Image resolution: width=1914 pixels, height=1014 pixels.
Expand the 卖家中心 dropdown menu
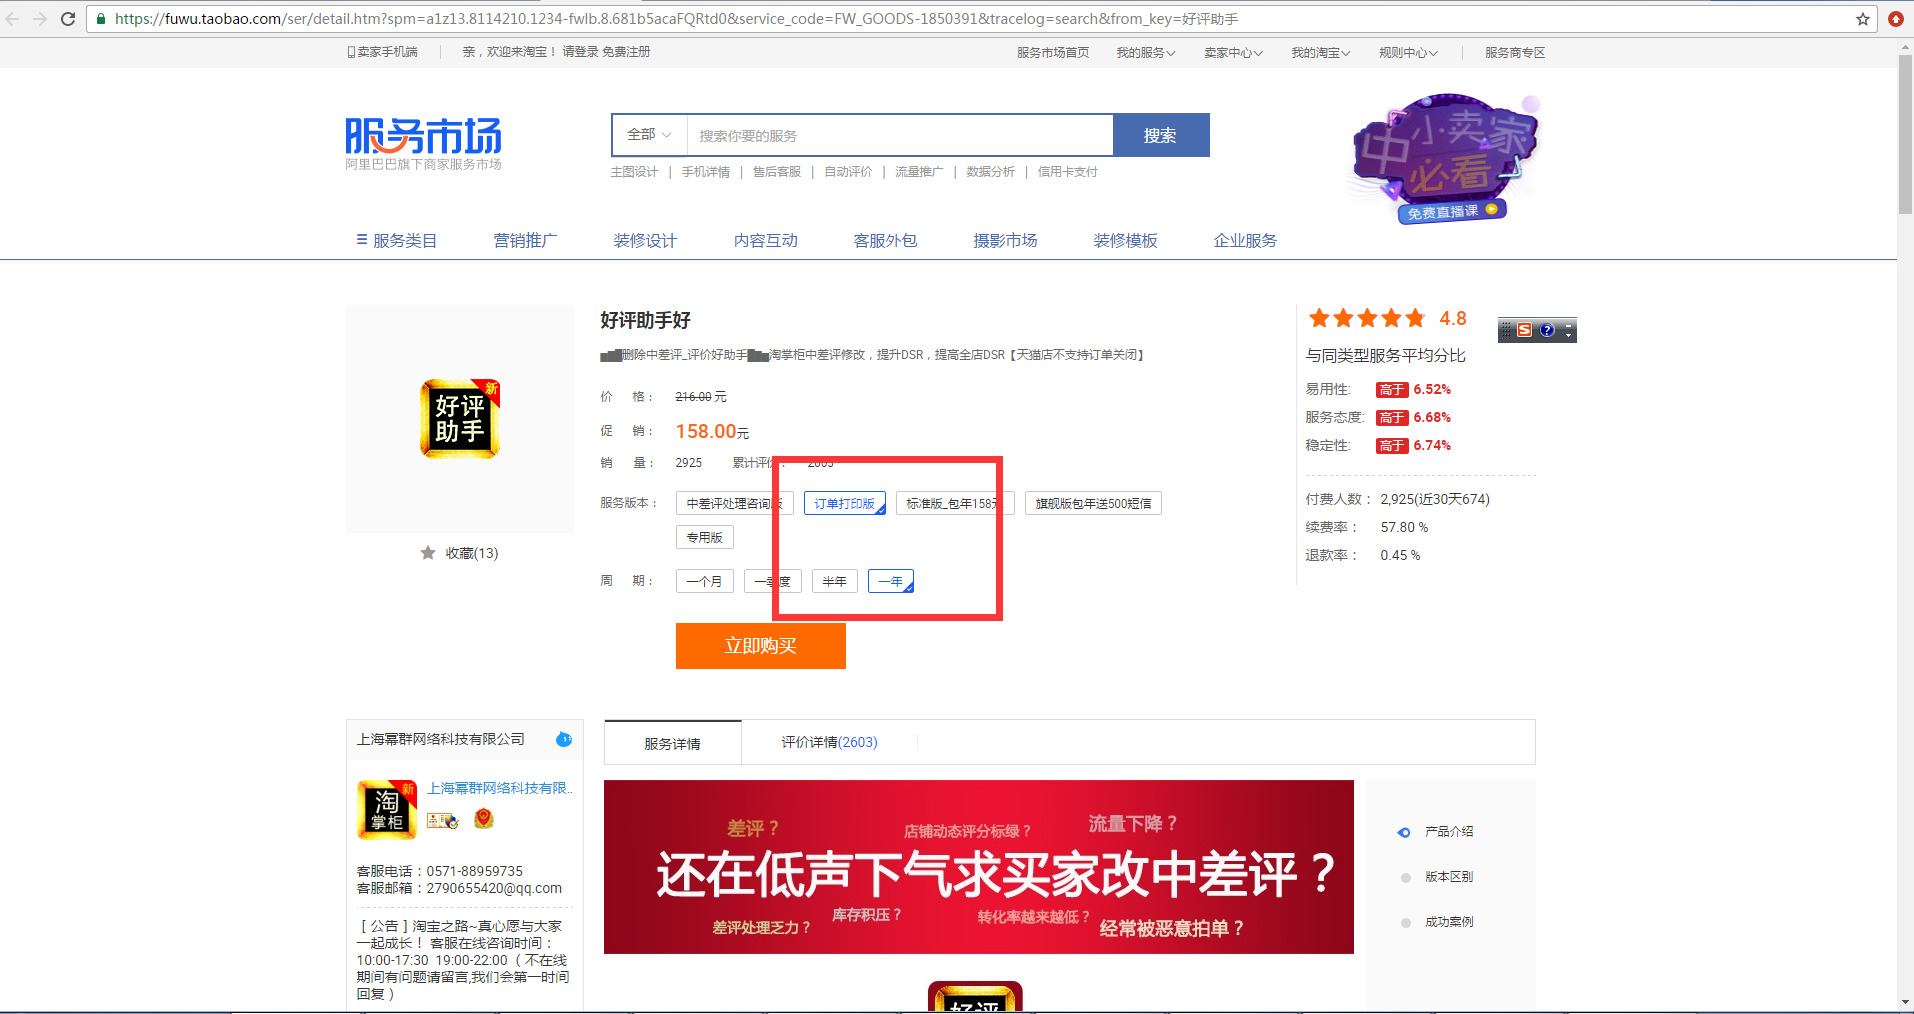[x=1232, y=53]
